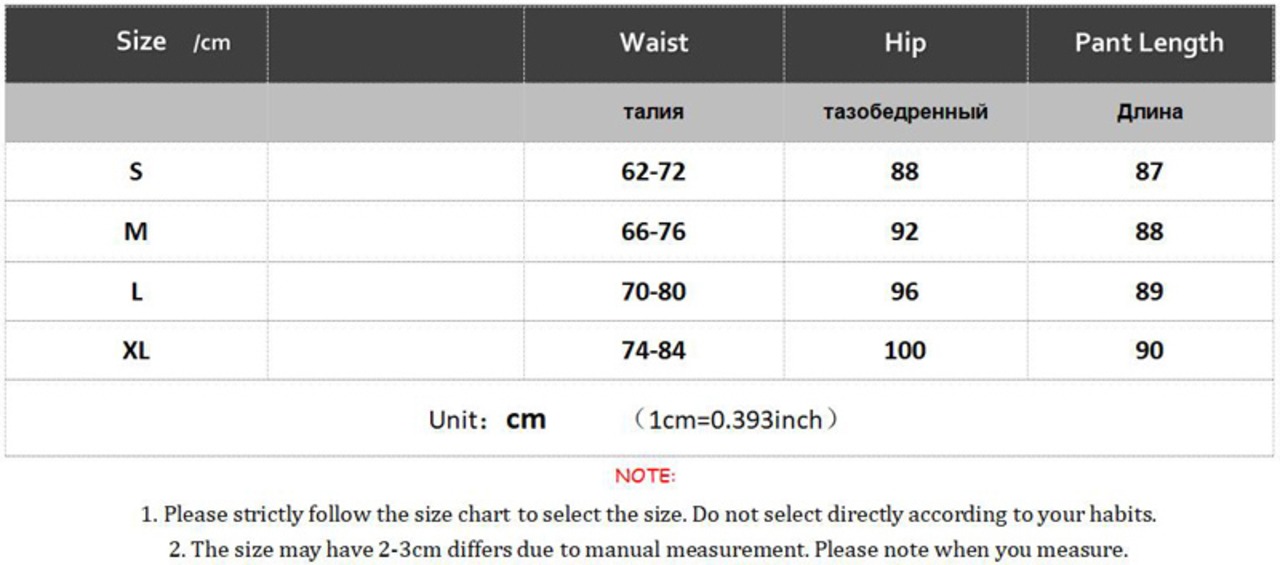Select the Длина subheader cell

[x=1149, y=112]
